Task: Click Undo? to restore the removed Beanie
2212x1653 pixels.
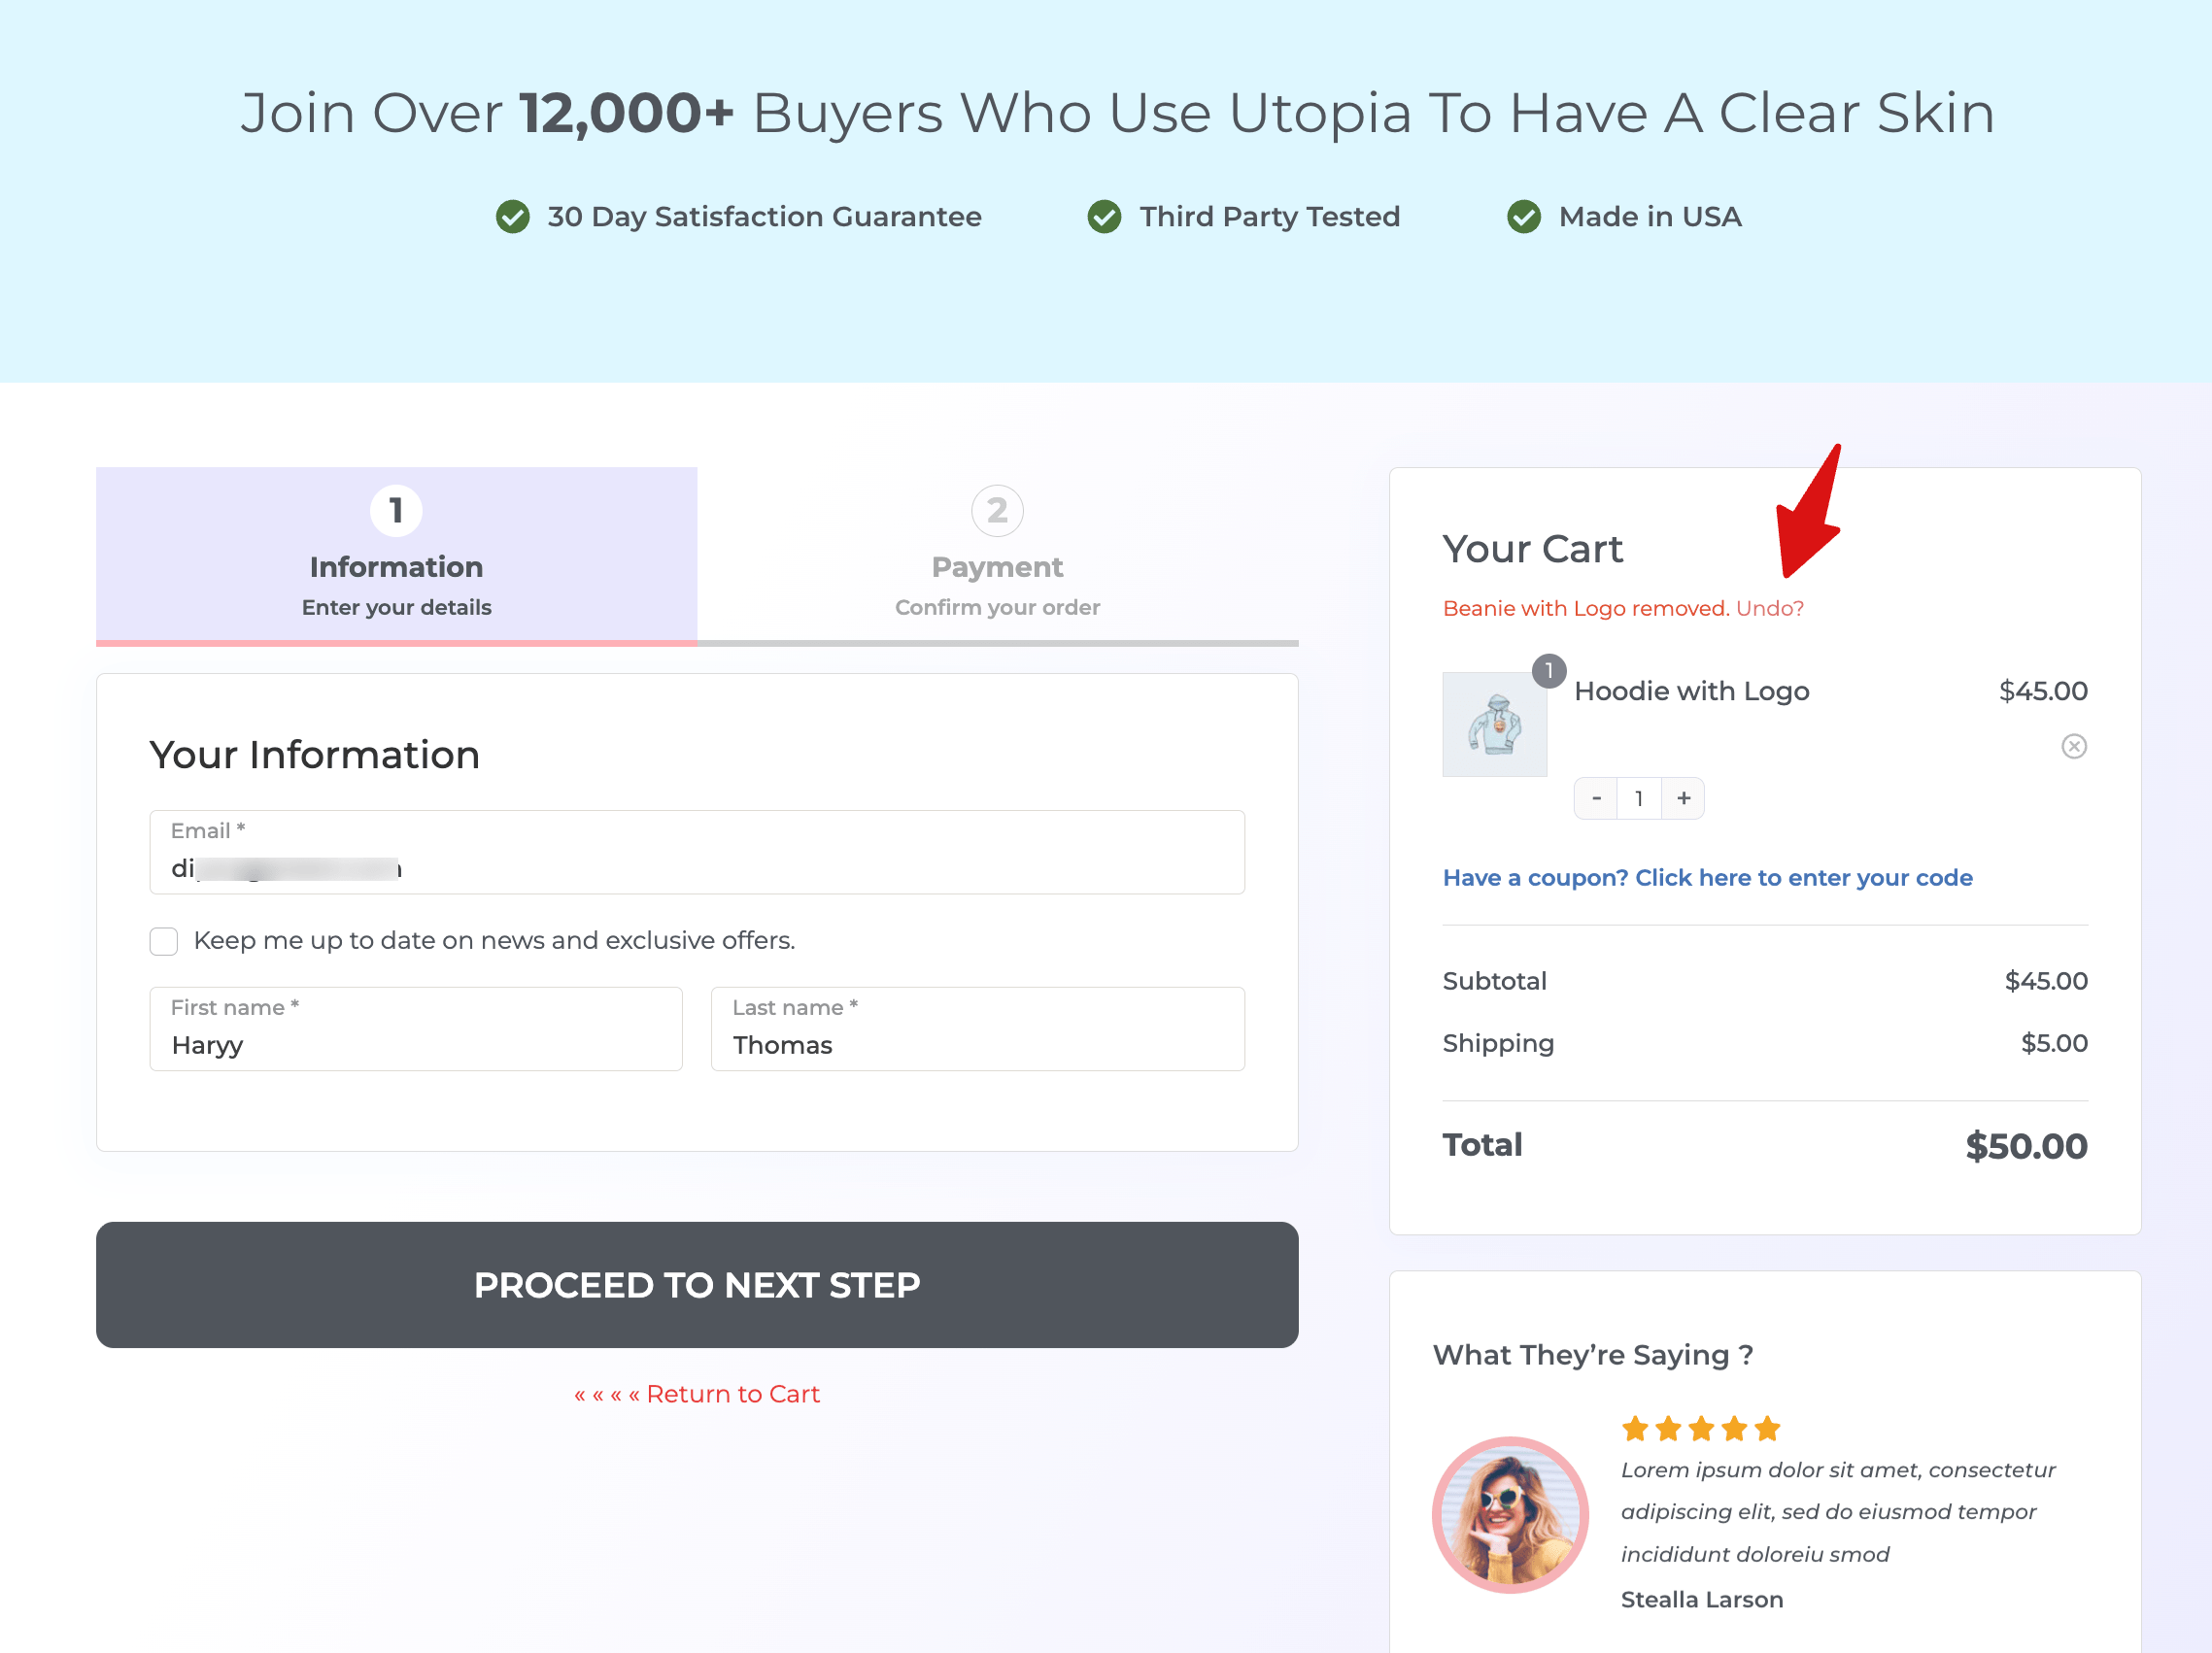Action: (1771, 607)
